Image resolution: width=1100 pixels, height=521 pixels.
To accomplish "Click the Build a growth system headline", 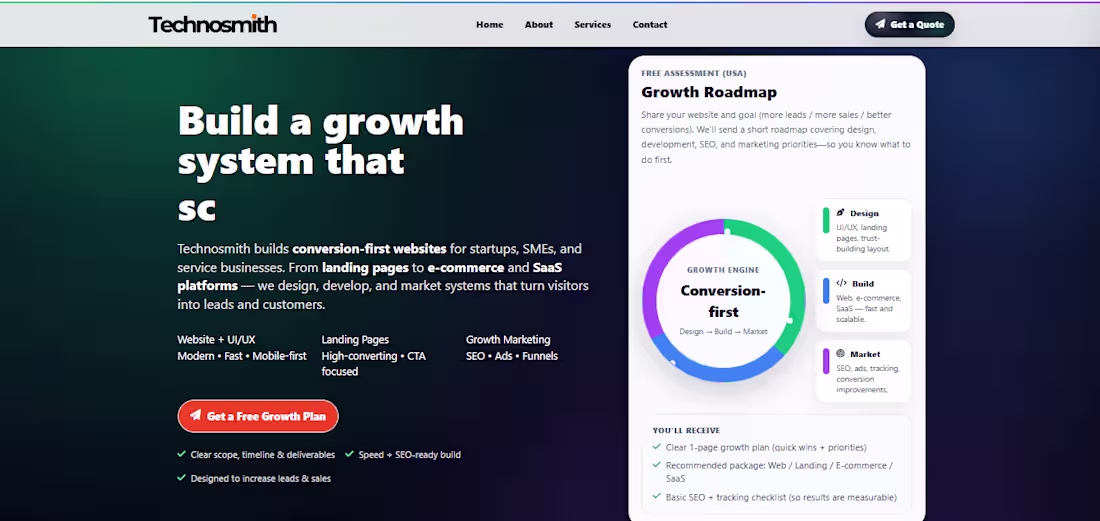I will click(321, 163).
